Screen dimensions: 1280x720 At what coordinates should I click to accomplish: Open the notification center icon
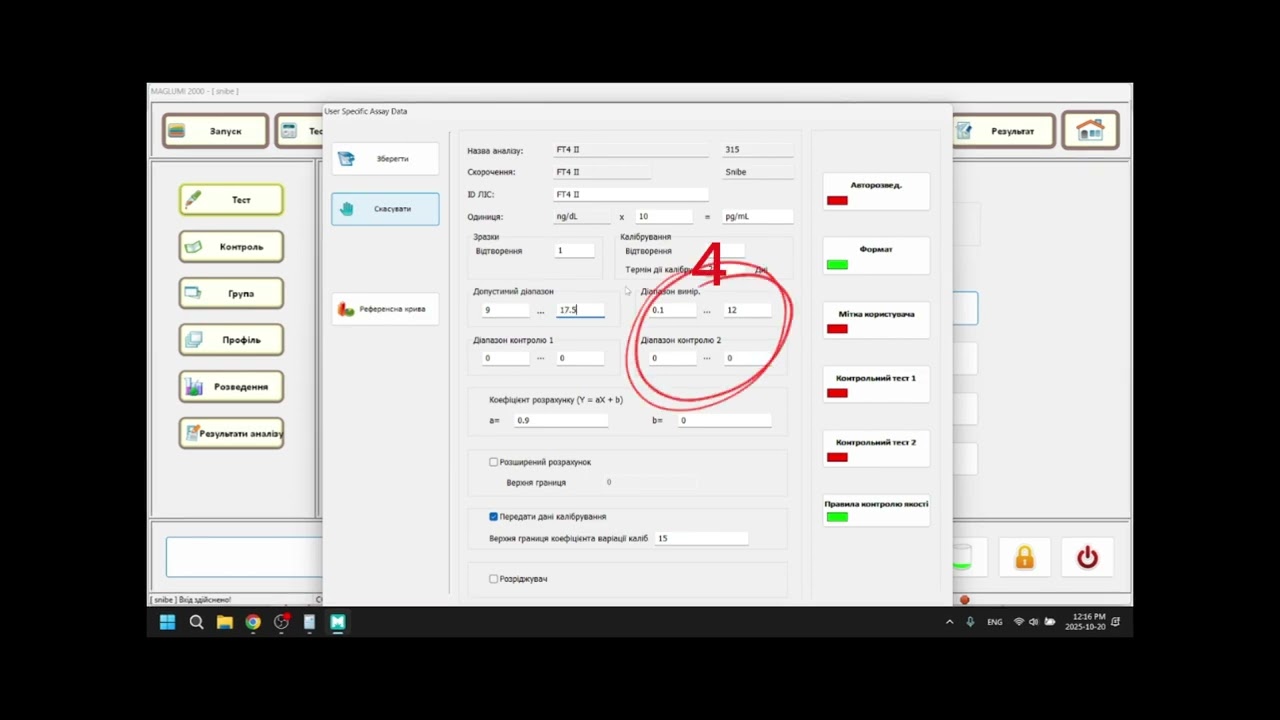point(1116,622)
